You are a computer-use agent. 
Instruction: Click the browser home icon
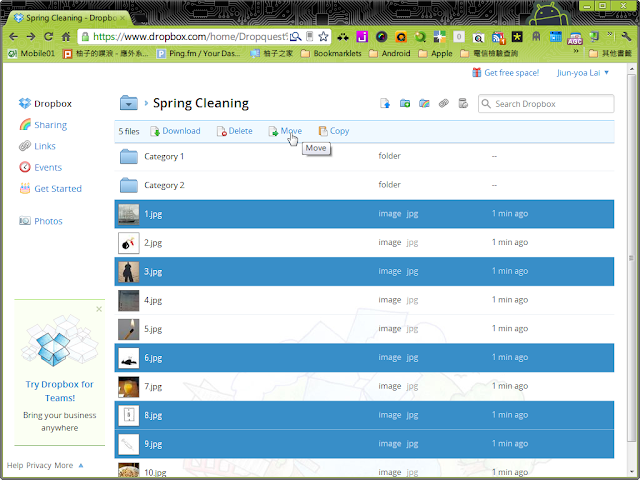(x=66, y=37)
